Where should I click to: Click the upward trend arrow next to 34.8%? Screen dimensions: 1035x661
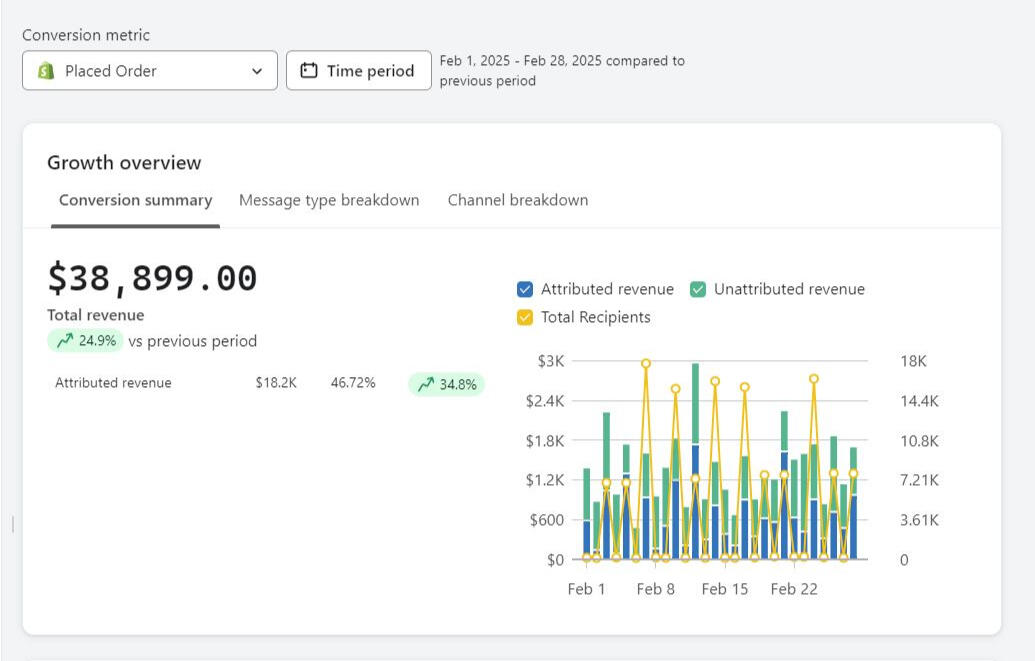pyautogui.click(x=426, y=384)
